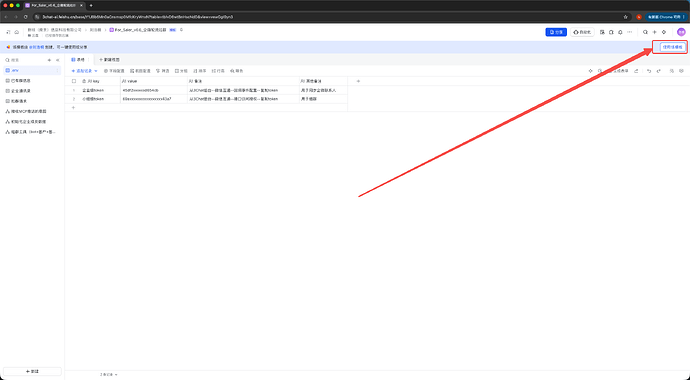The width and height of the screenshot is (690, 380).
Task: Click the browser reload icon
Action: (x=26, y=17)
